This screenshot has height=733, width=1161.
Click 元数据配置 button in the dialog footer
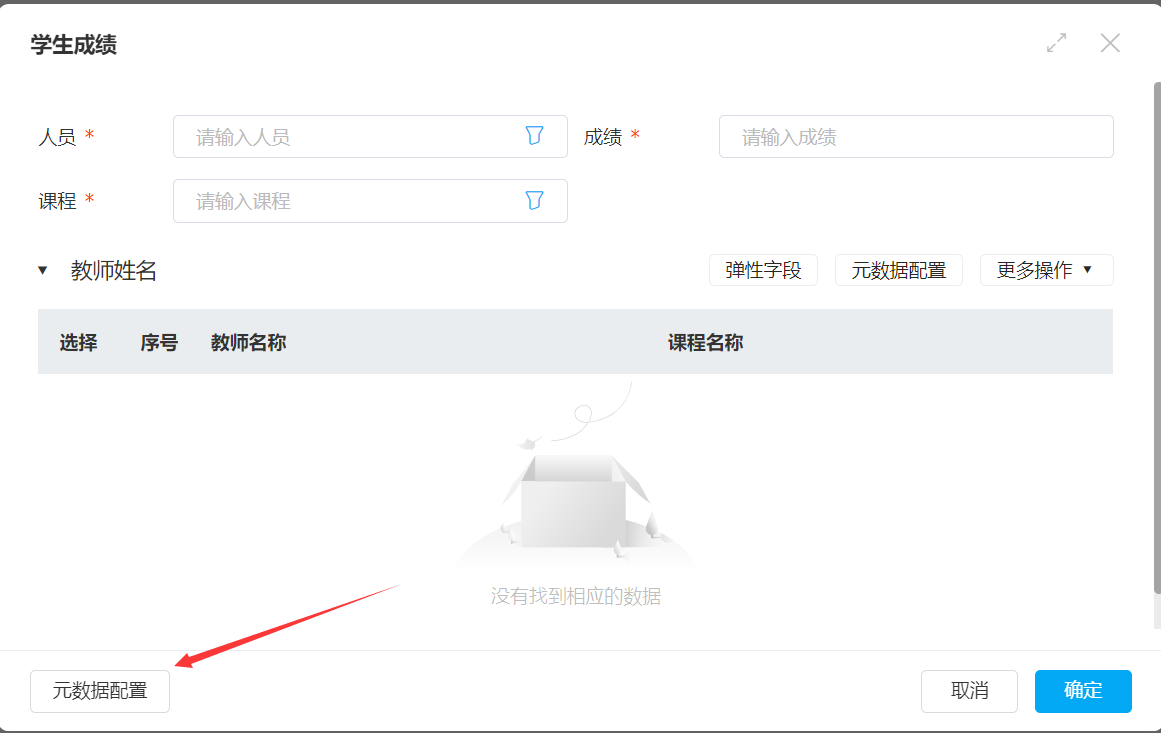coord(100,691)
